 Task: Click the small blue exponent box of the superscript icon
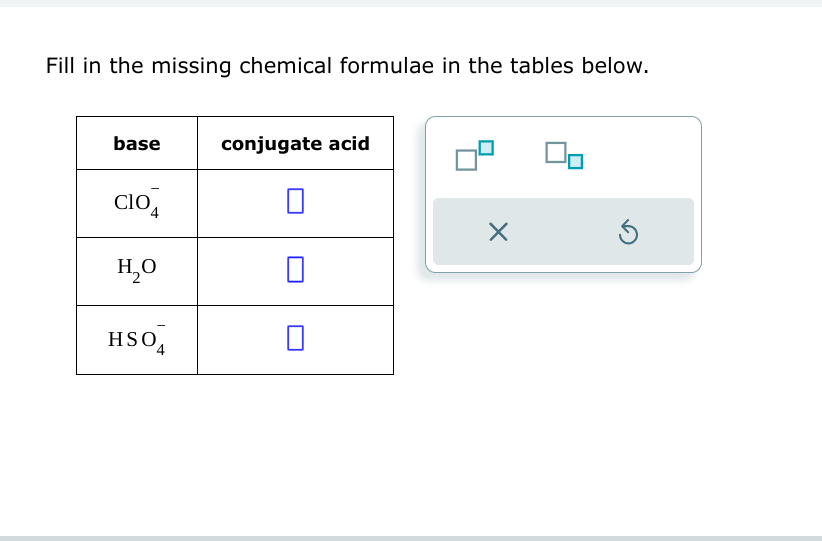click(x=486, y=148)
